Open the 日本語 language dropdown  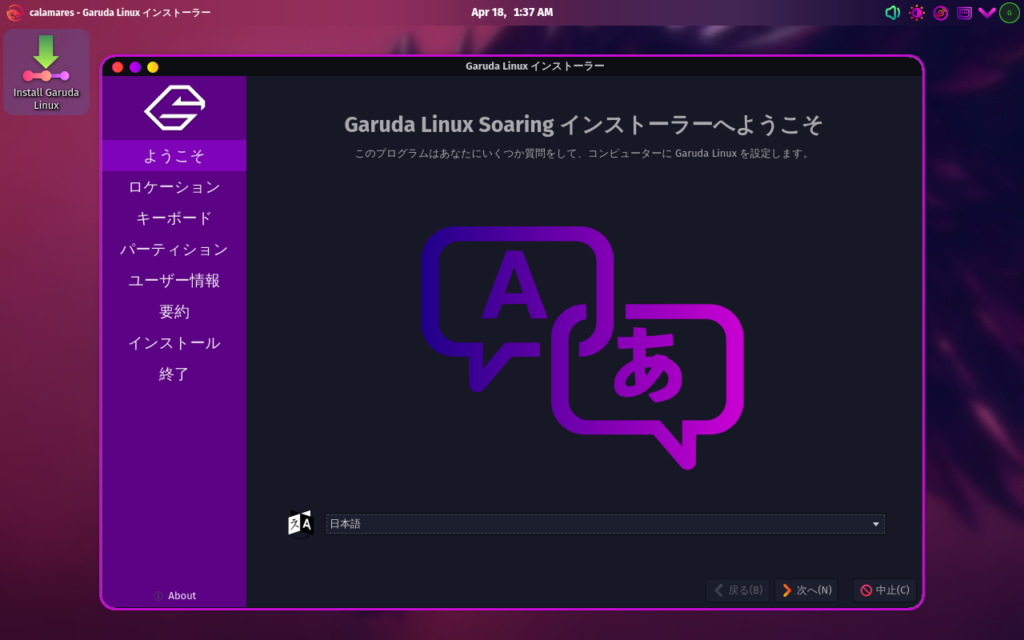click(x=605, y=524)
